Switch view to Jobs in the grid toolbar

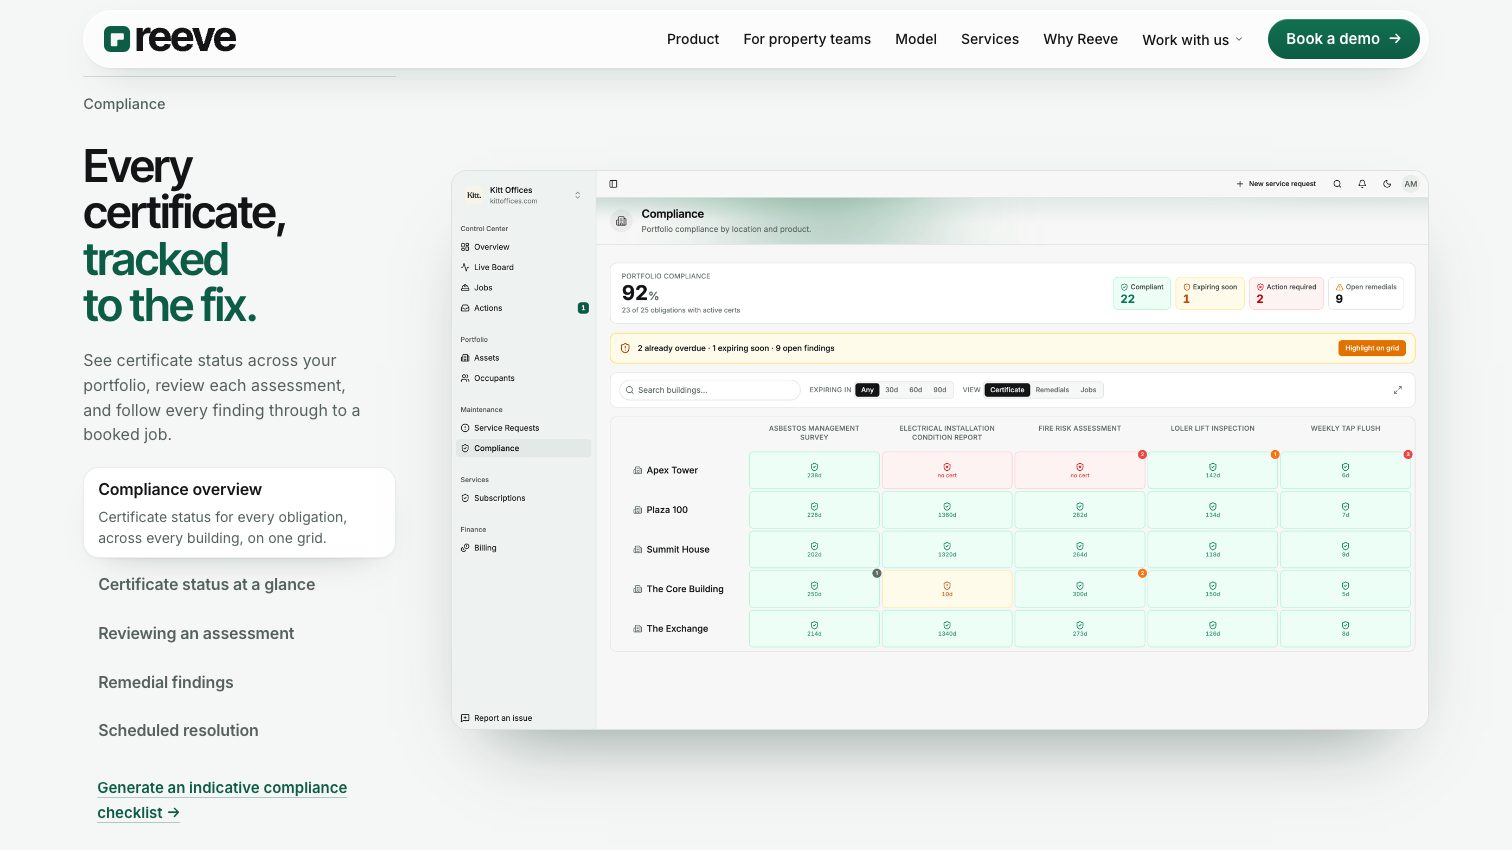point(1088,390)
